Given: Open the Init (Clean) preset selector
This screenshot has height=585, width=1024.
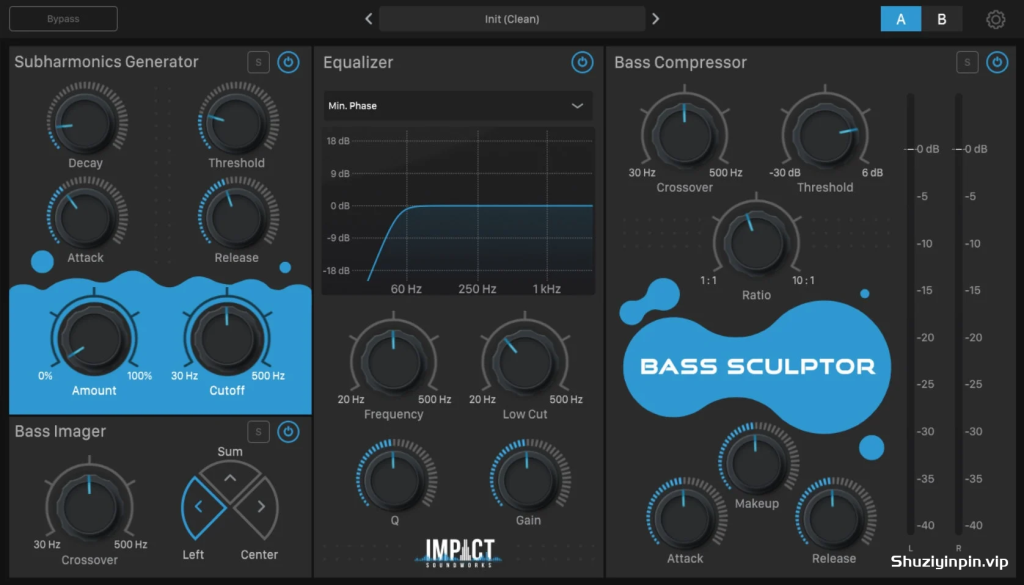Looking at the screenshot, I should click(x=512, y=19).
